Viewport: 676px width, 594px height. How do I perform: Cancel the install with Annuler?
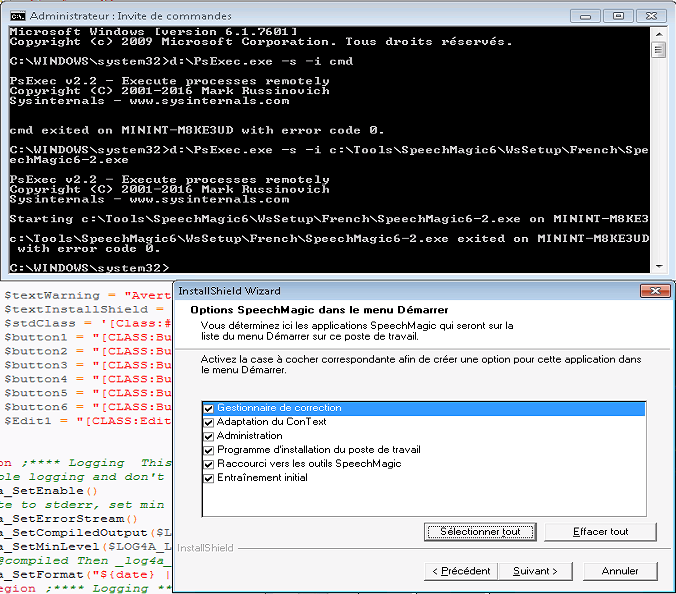[x=620, y=571]
